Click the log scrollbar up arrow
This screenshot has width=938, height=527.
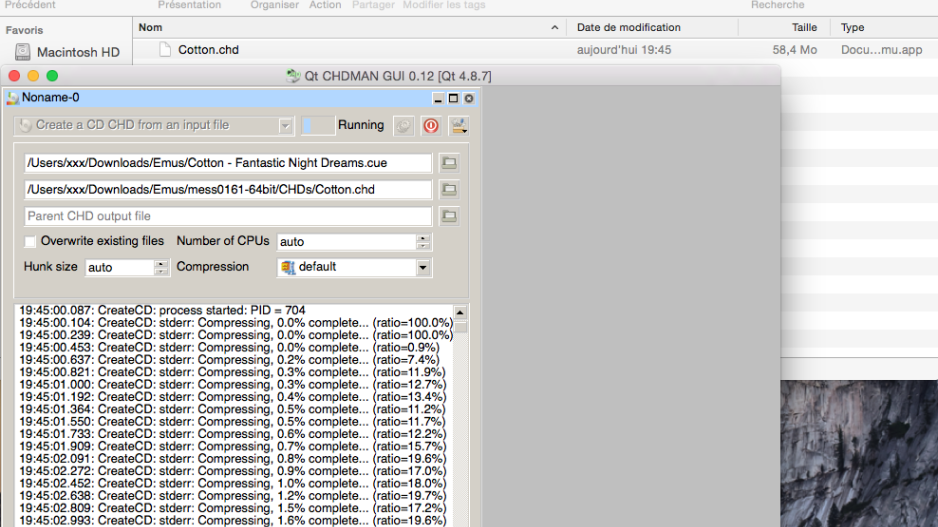460,313
